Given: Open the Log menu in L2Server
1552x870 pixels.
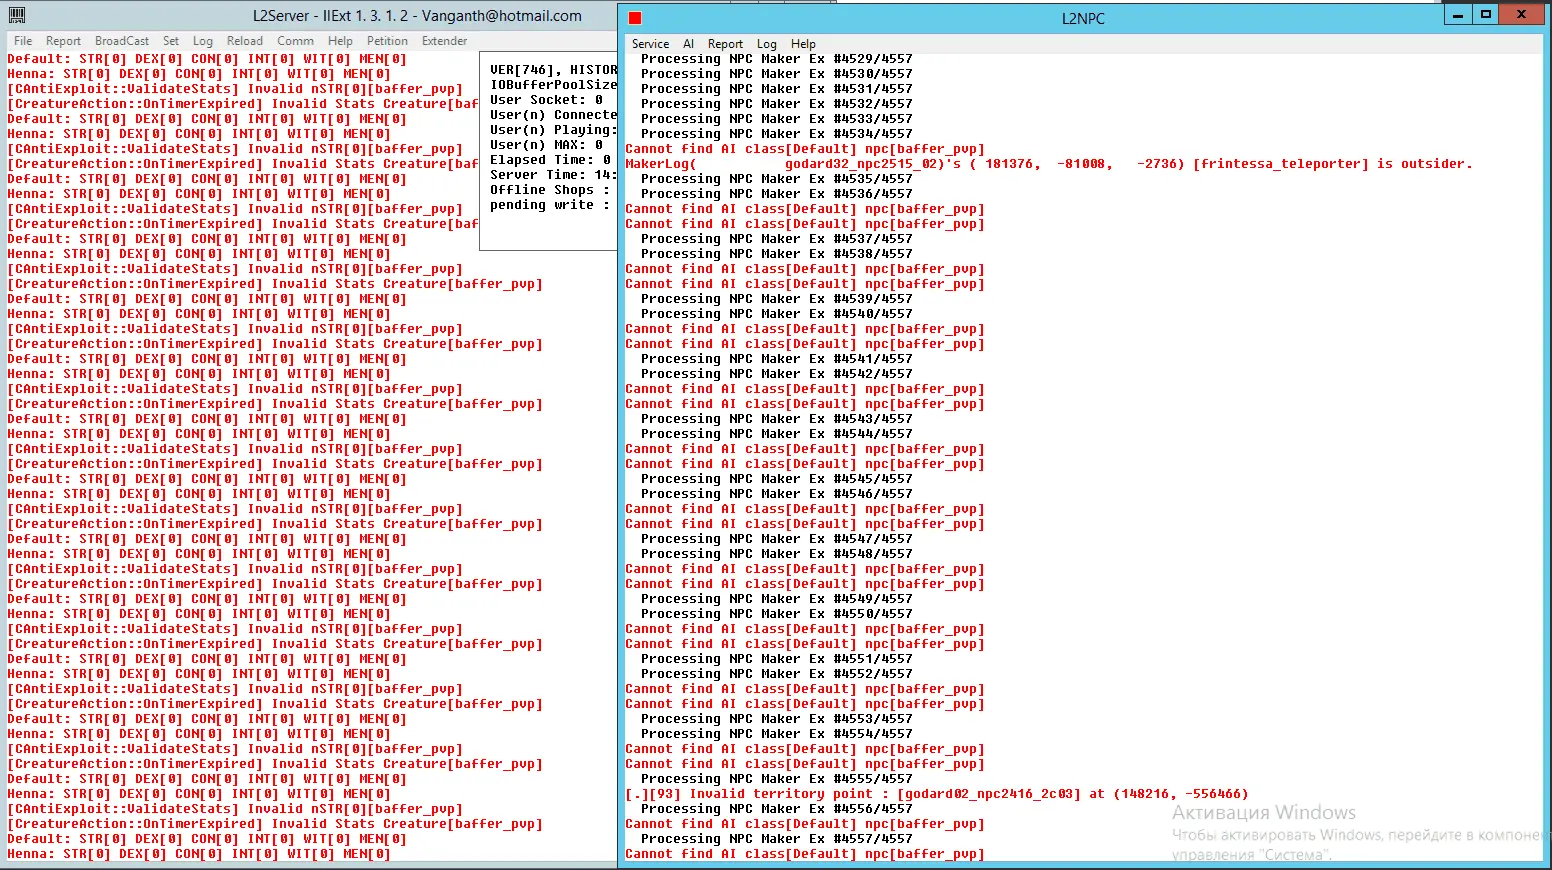Looking at the screenshot, I should click(203, 41).
